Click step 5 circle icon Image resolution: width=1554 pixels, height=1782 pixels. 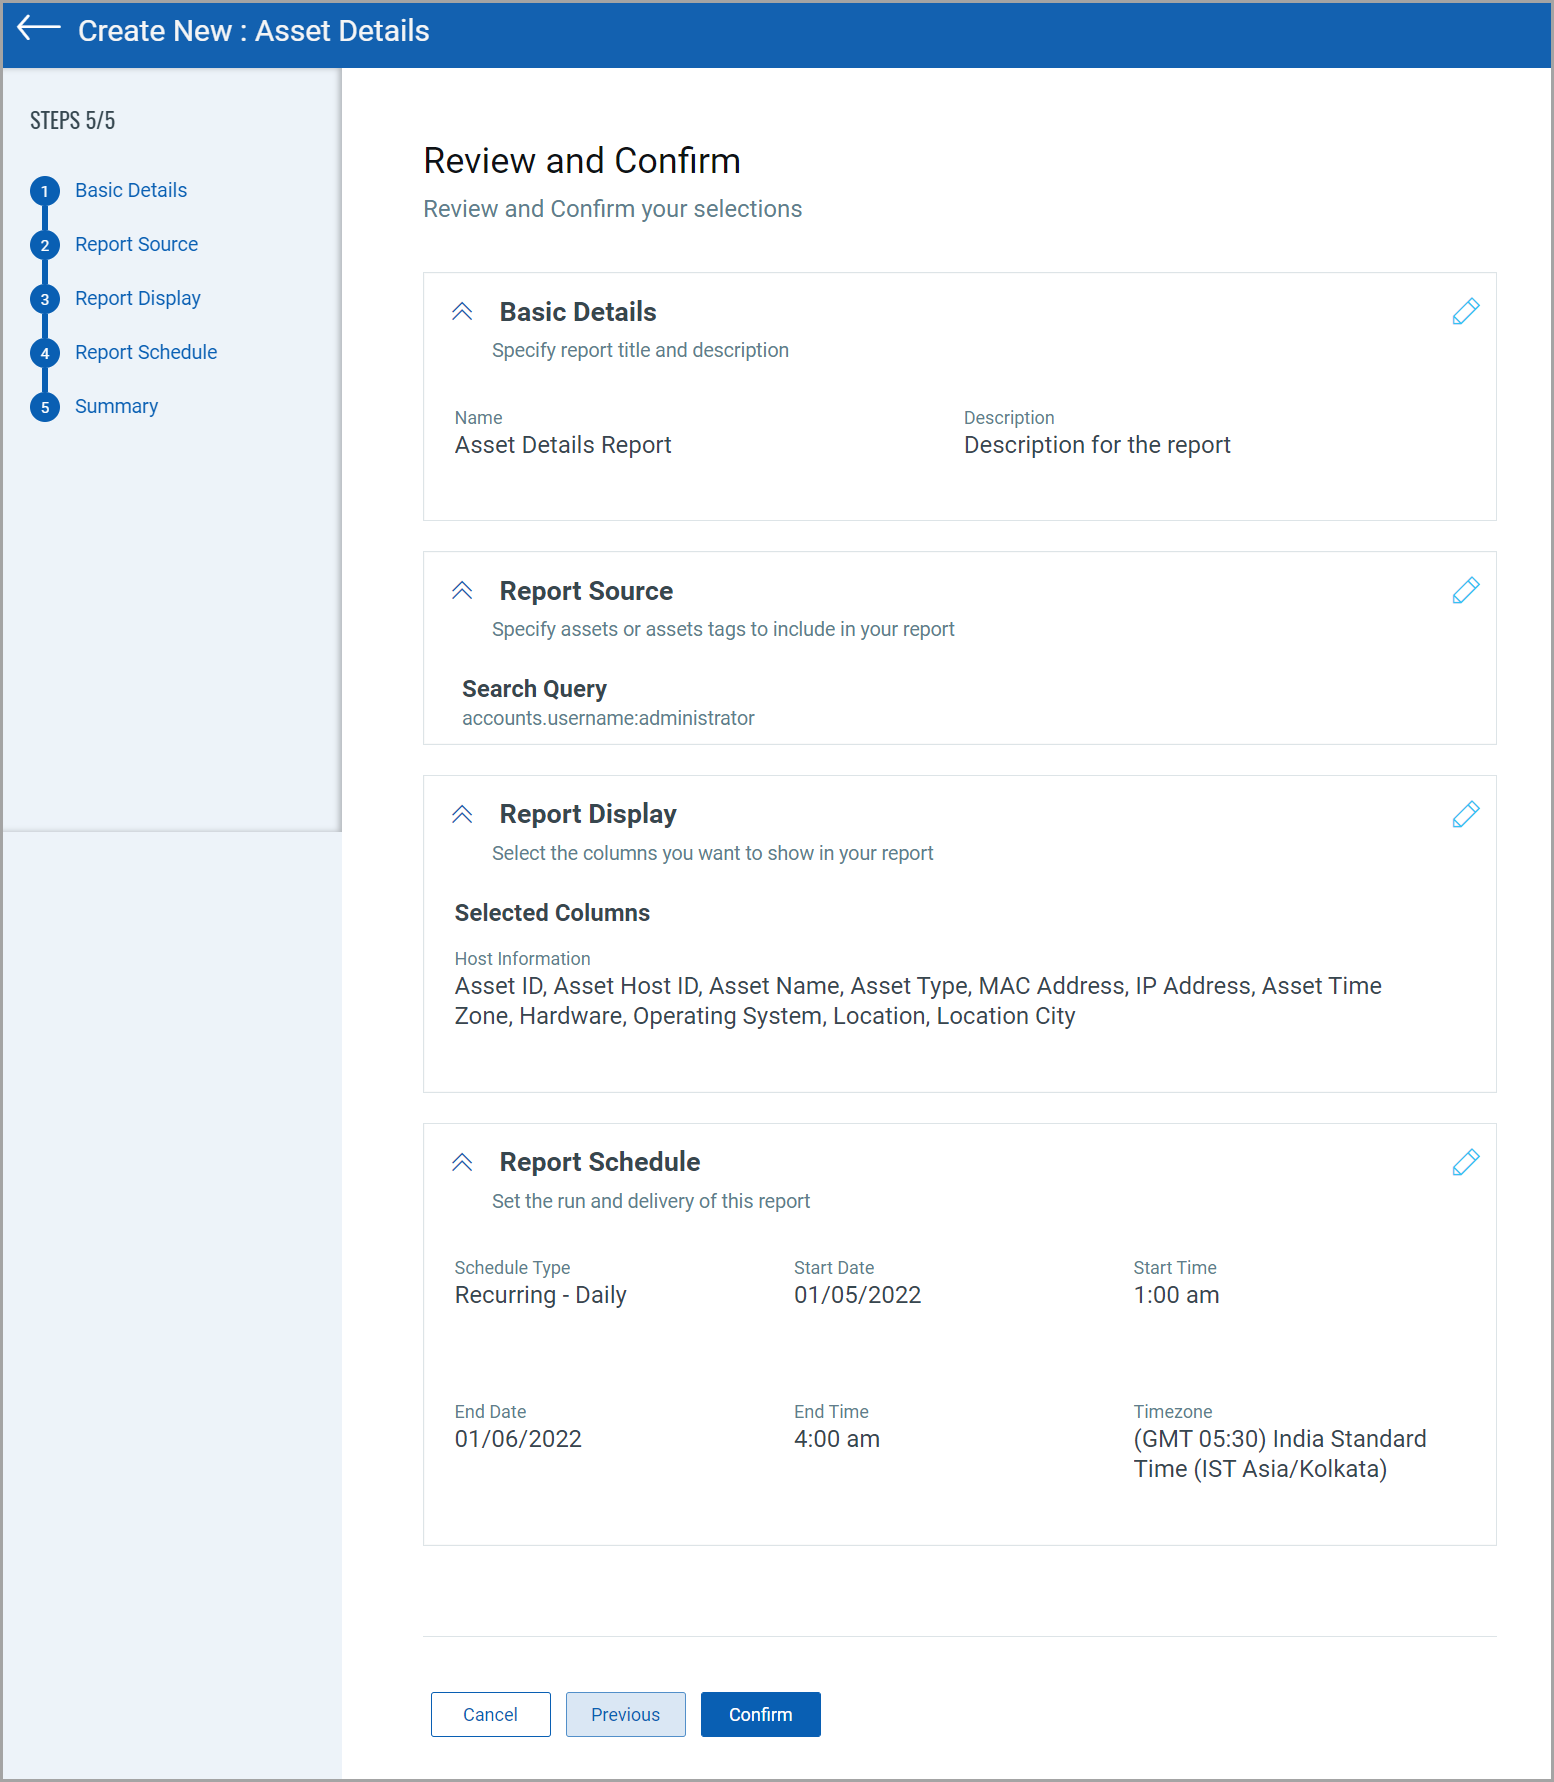point(45,407)
